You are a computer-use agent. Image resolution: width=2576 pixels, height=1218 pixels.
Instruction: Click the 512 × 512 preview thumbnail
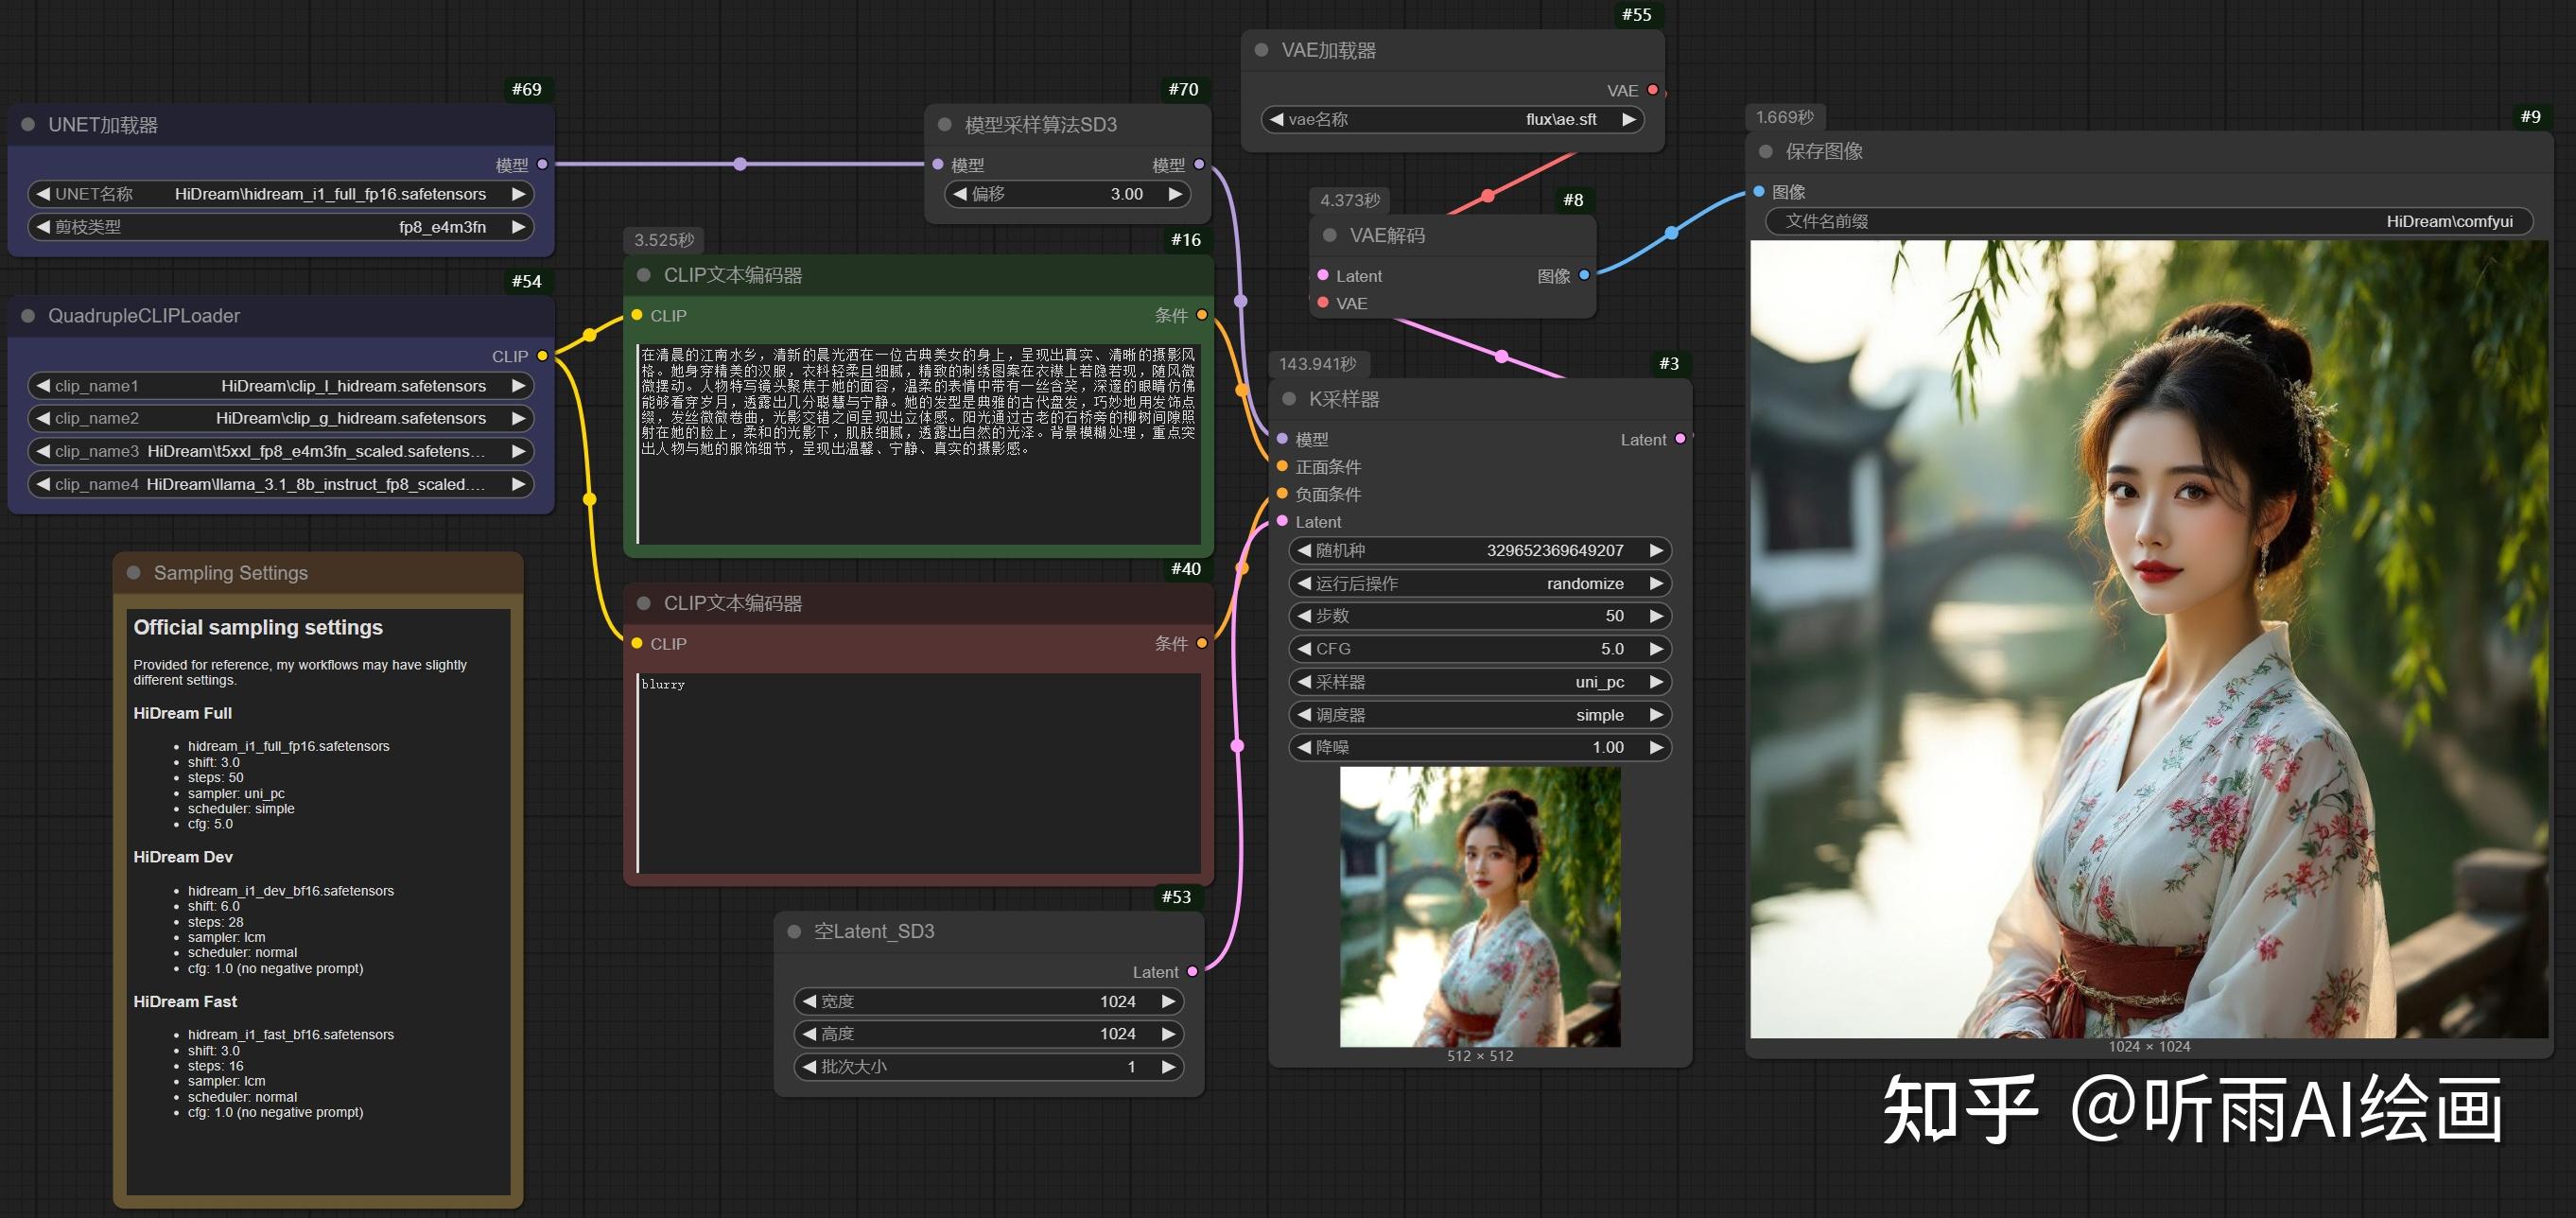[x=1480, y=906]
